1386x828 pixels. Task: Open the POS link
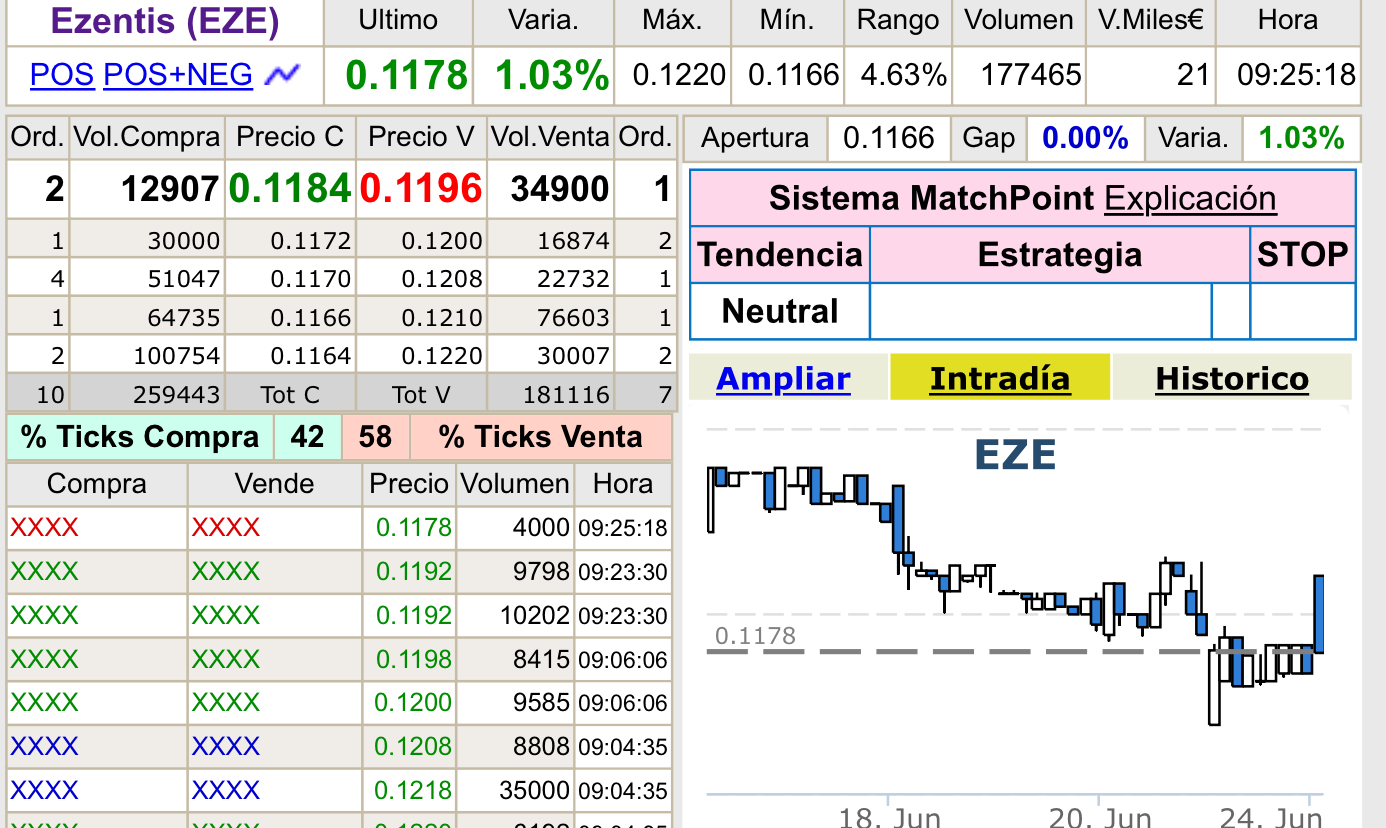tap(62, 74)
